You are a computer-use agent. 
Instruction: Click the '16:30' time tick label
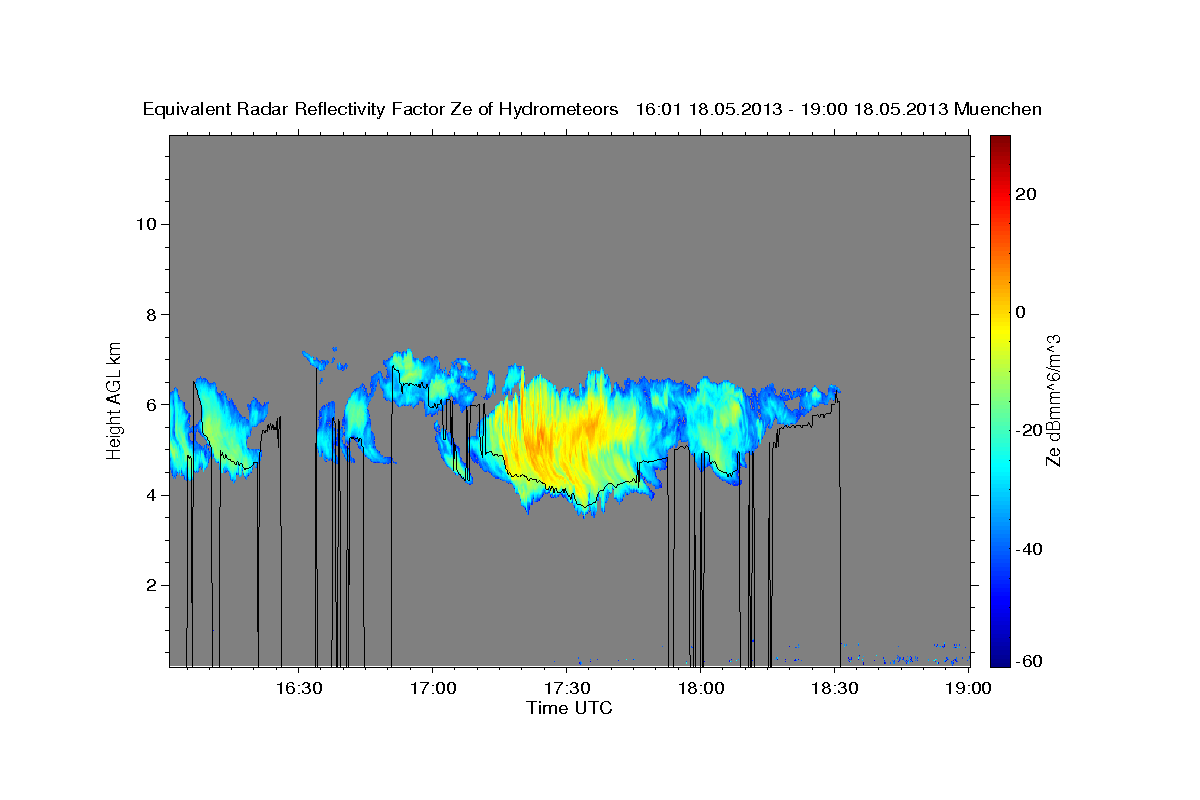[x=298, y=688]
